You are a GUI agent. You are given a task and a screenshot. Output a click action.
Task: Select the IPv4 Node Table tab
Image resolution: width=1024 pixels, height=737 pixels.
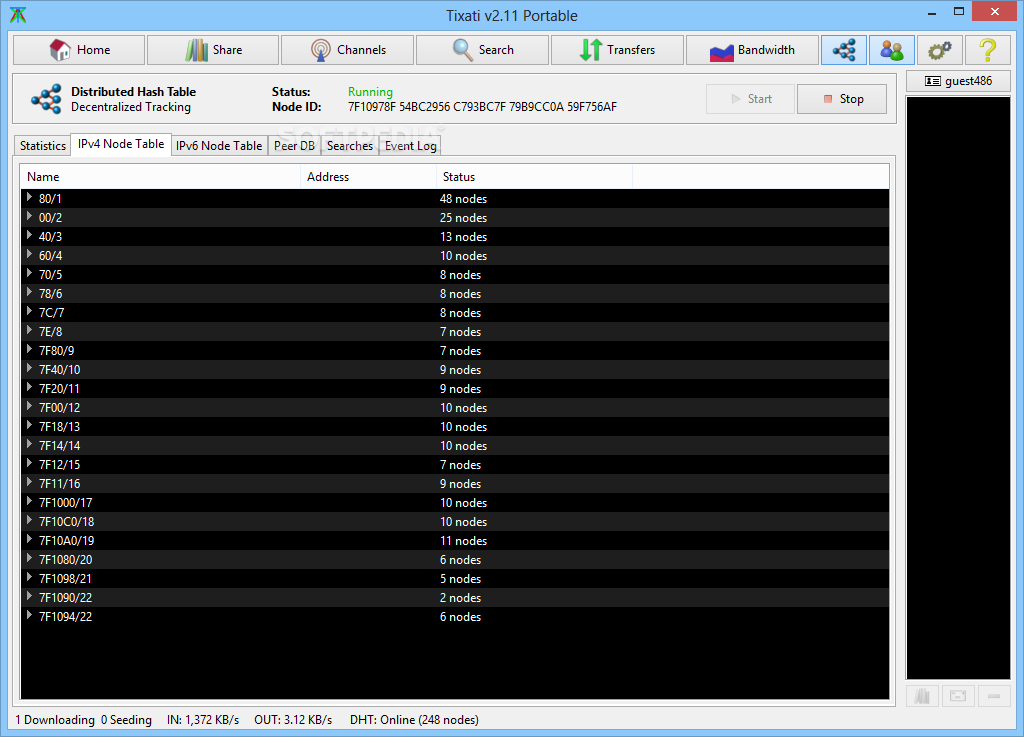click(121, 144)
